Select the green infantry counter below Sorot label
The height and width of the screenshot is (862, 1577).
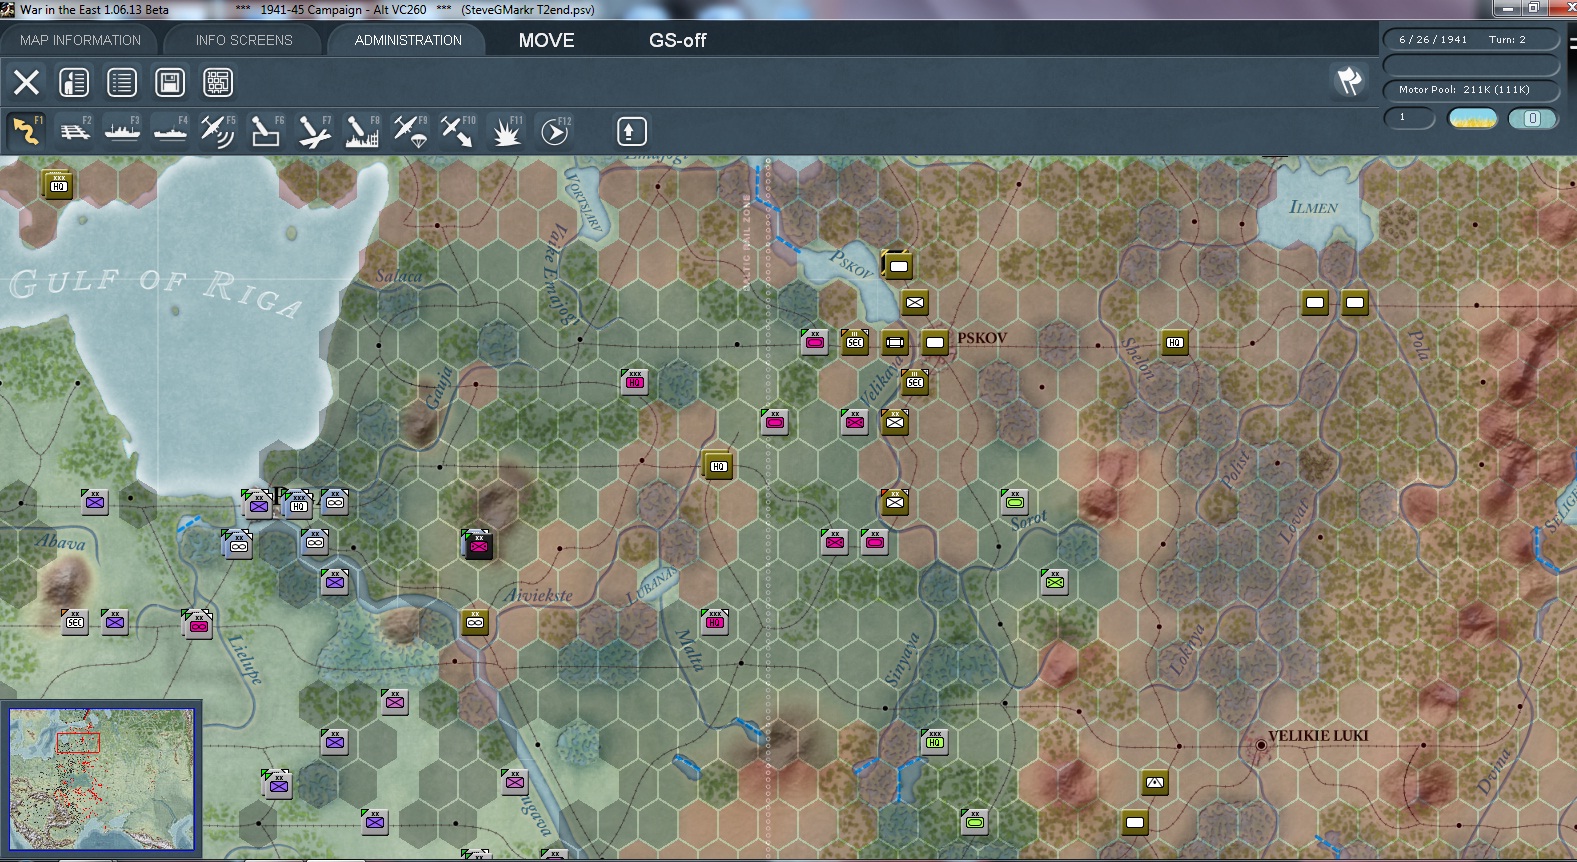pyautogui.click(x=1054, y=581)
